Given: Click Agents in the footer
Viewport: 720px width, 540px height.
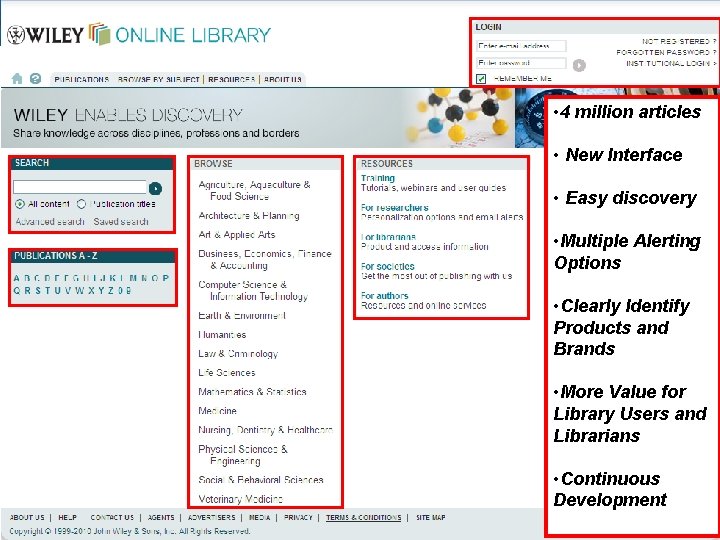Looking at the screenshot, I should coord(161,518).
